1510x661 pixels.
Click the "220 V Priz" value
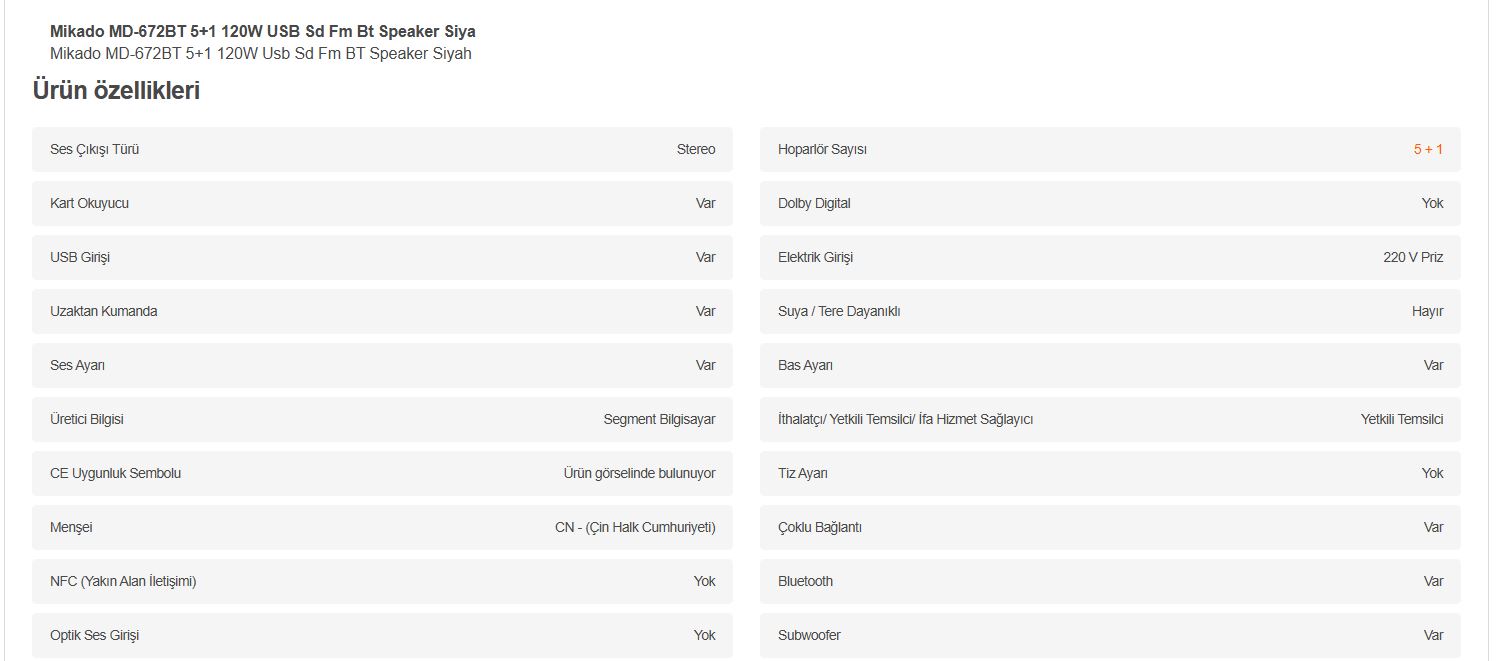pos(1413,257)
